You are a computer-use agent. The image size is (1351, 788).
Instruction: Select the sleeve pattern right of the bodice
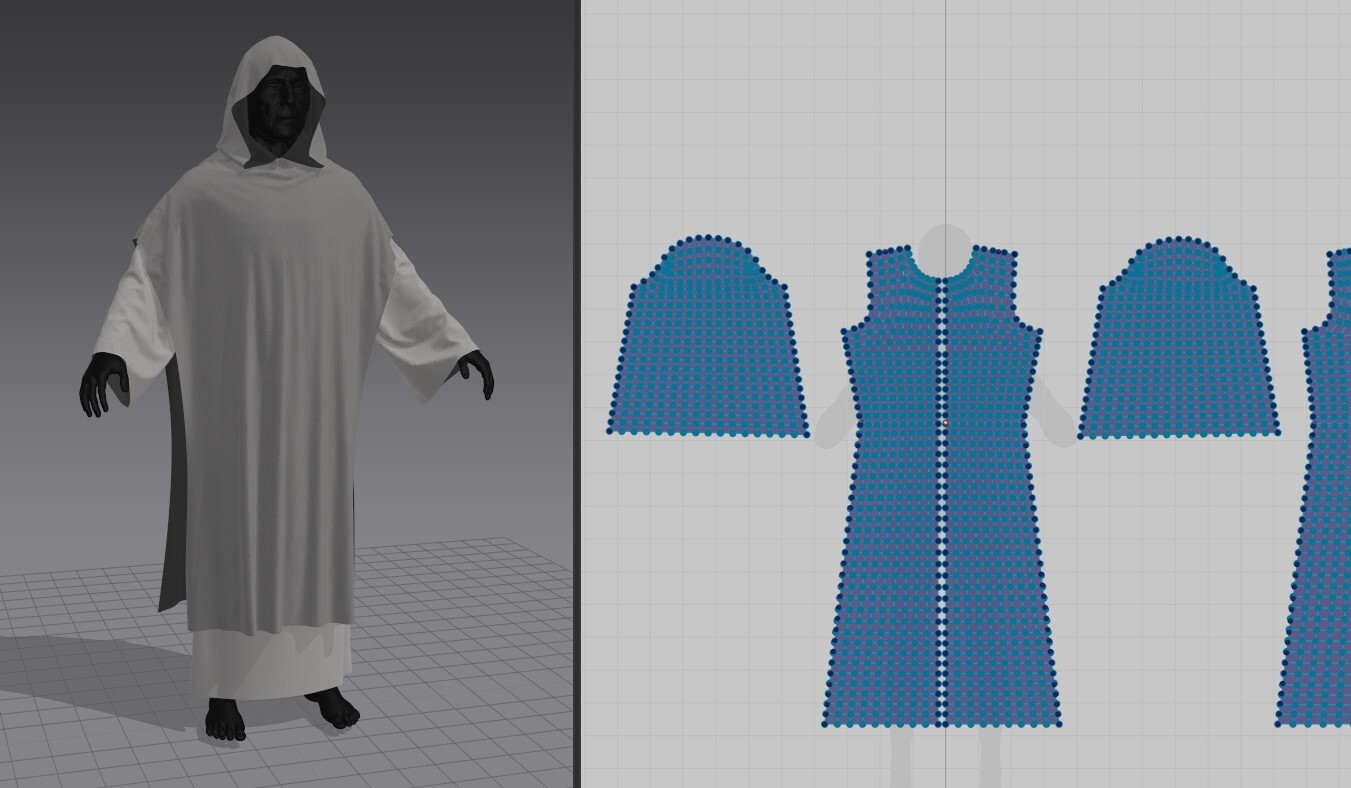1178,340
